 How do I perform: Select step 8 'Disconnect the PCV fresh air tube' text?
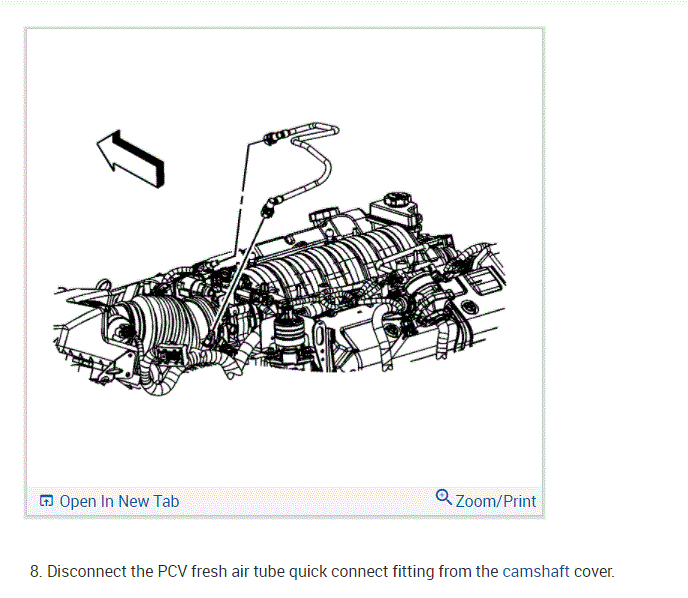point(322,571)
